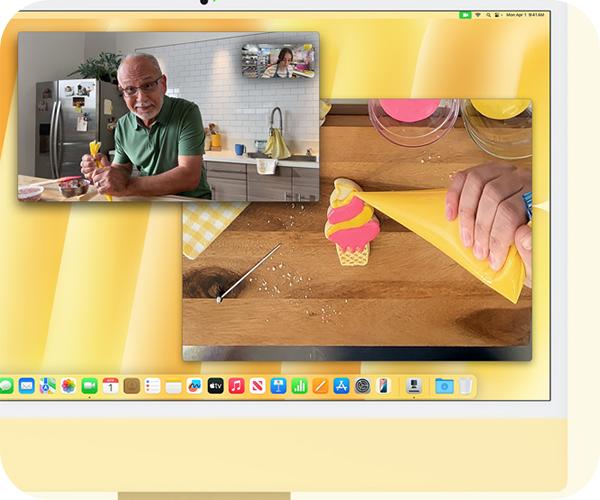Open the News app in the dock
The width and height of the screenshot is (600, 500).
tap(258, 386)
